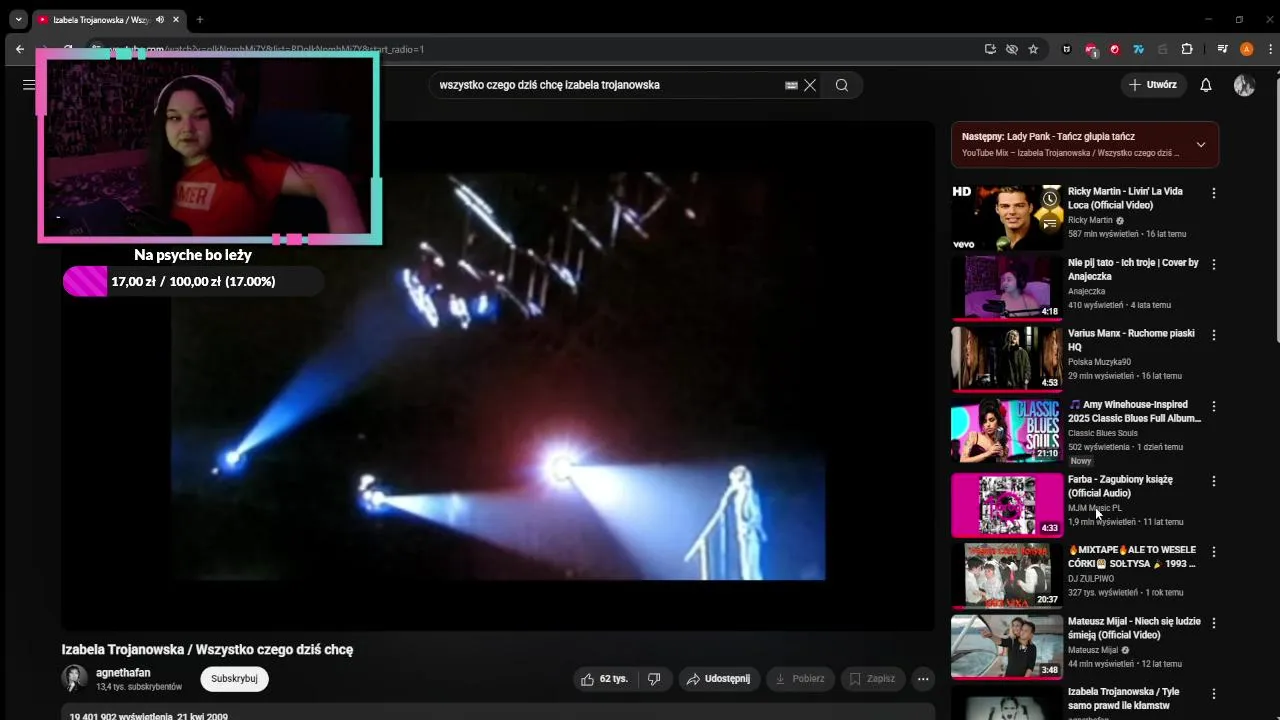This screenshot has width=1280, height=720.
Task: Open Farba Zagubiony książę video thumbnail
Action: pyautogui.click(x=1006, y=505)
